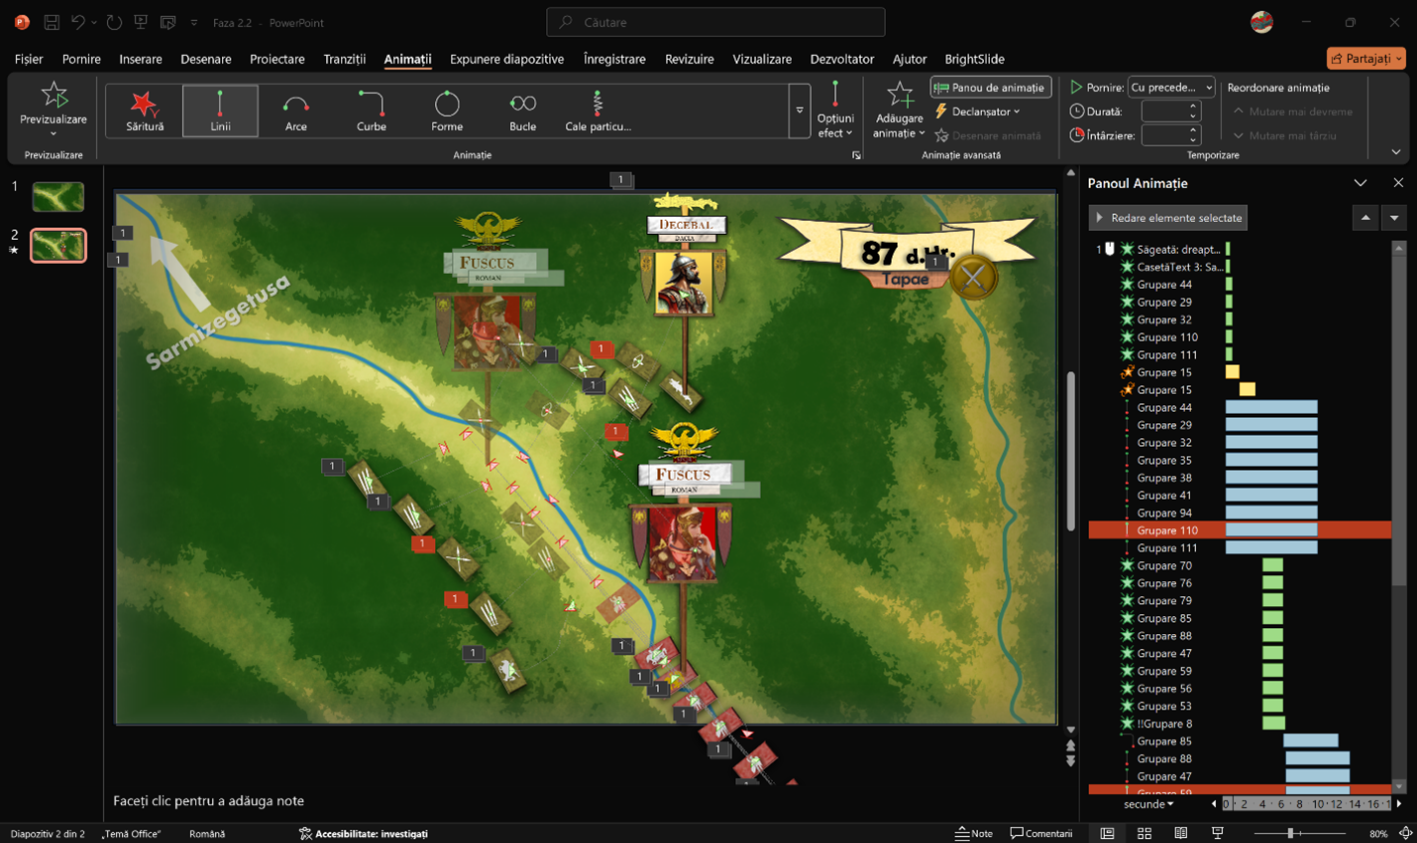Collapse the ribbon with the chevron
1417x843 pixels.
1396,152
